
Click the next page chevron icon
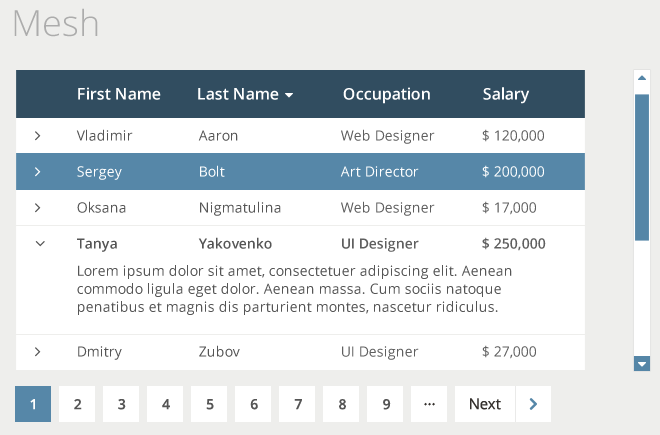(x=533, y=404)
